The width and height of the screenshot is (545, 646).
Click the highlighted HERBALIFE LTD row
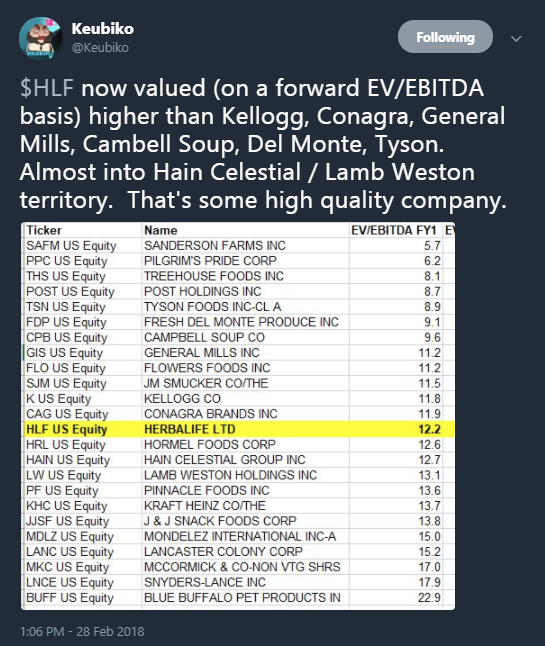coord(240,429)
